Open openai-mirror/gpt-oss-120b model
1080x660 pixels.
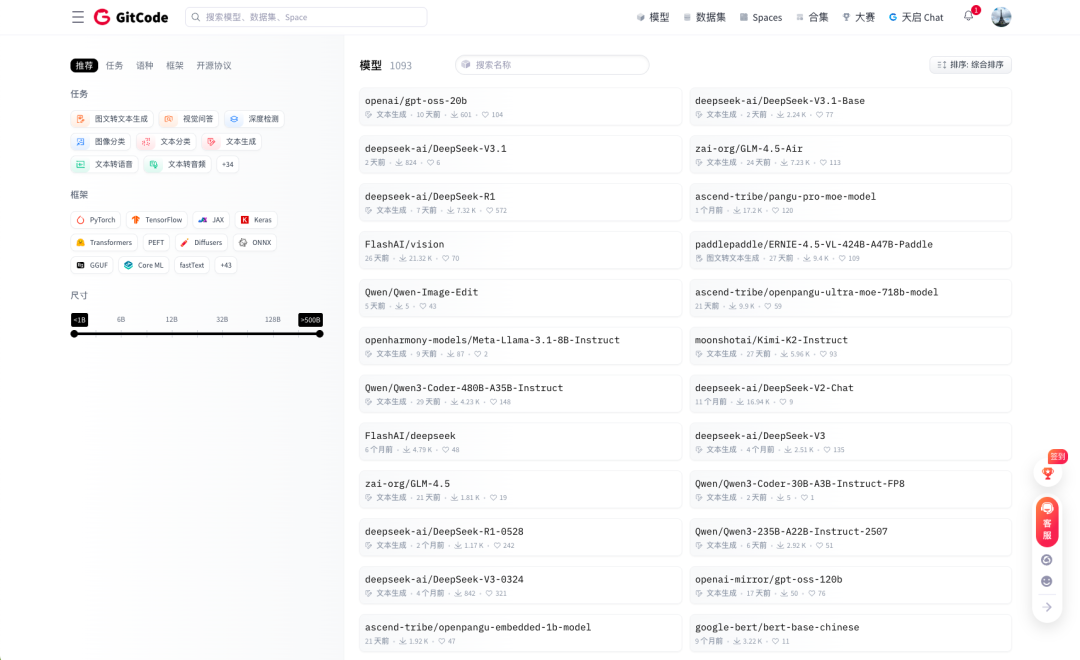coord(850,586)
